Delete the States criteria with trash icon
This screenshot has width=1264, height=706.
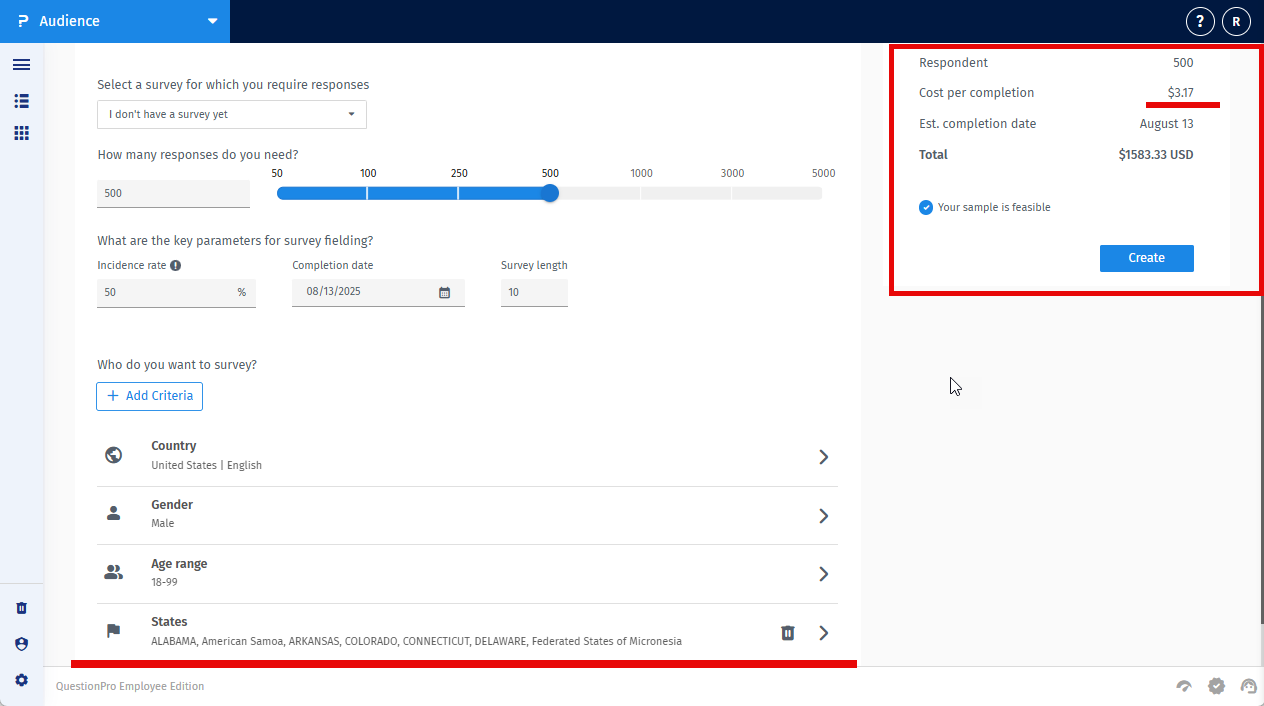pos(788,633)
